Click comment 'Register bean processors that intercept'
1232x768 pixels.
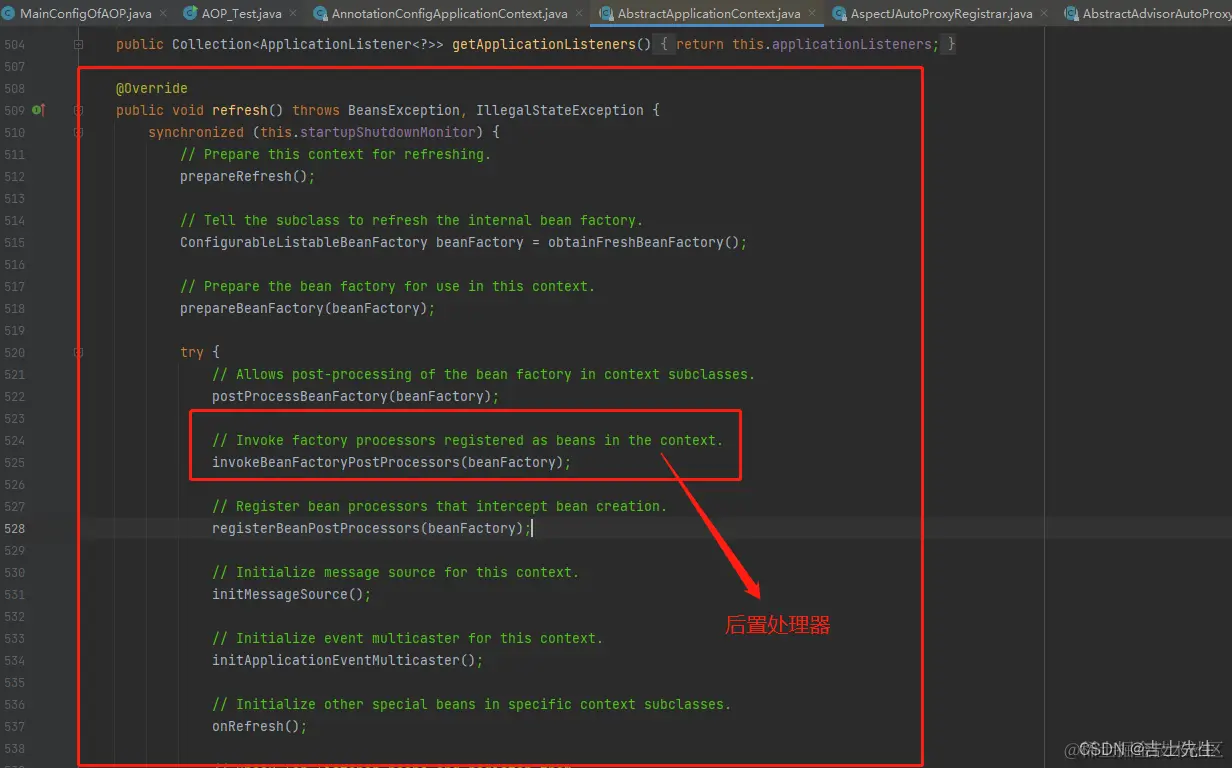click(x=440, y=506)
